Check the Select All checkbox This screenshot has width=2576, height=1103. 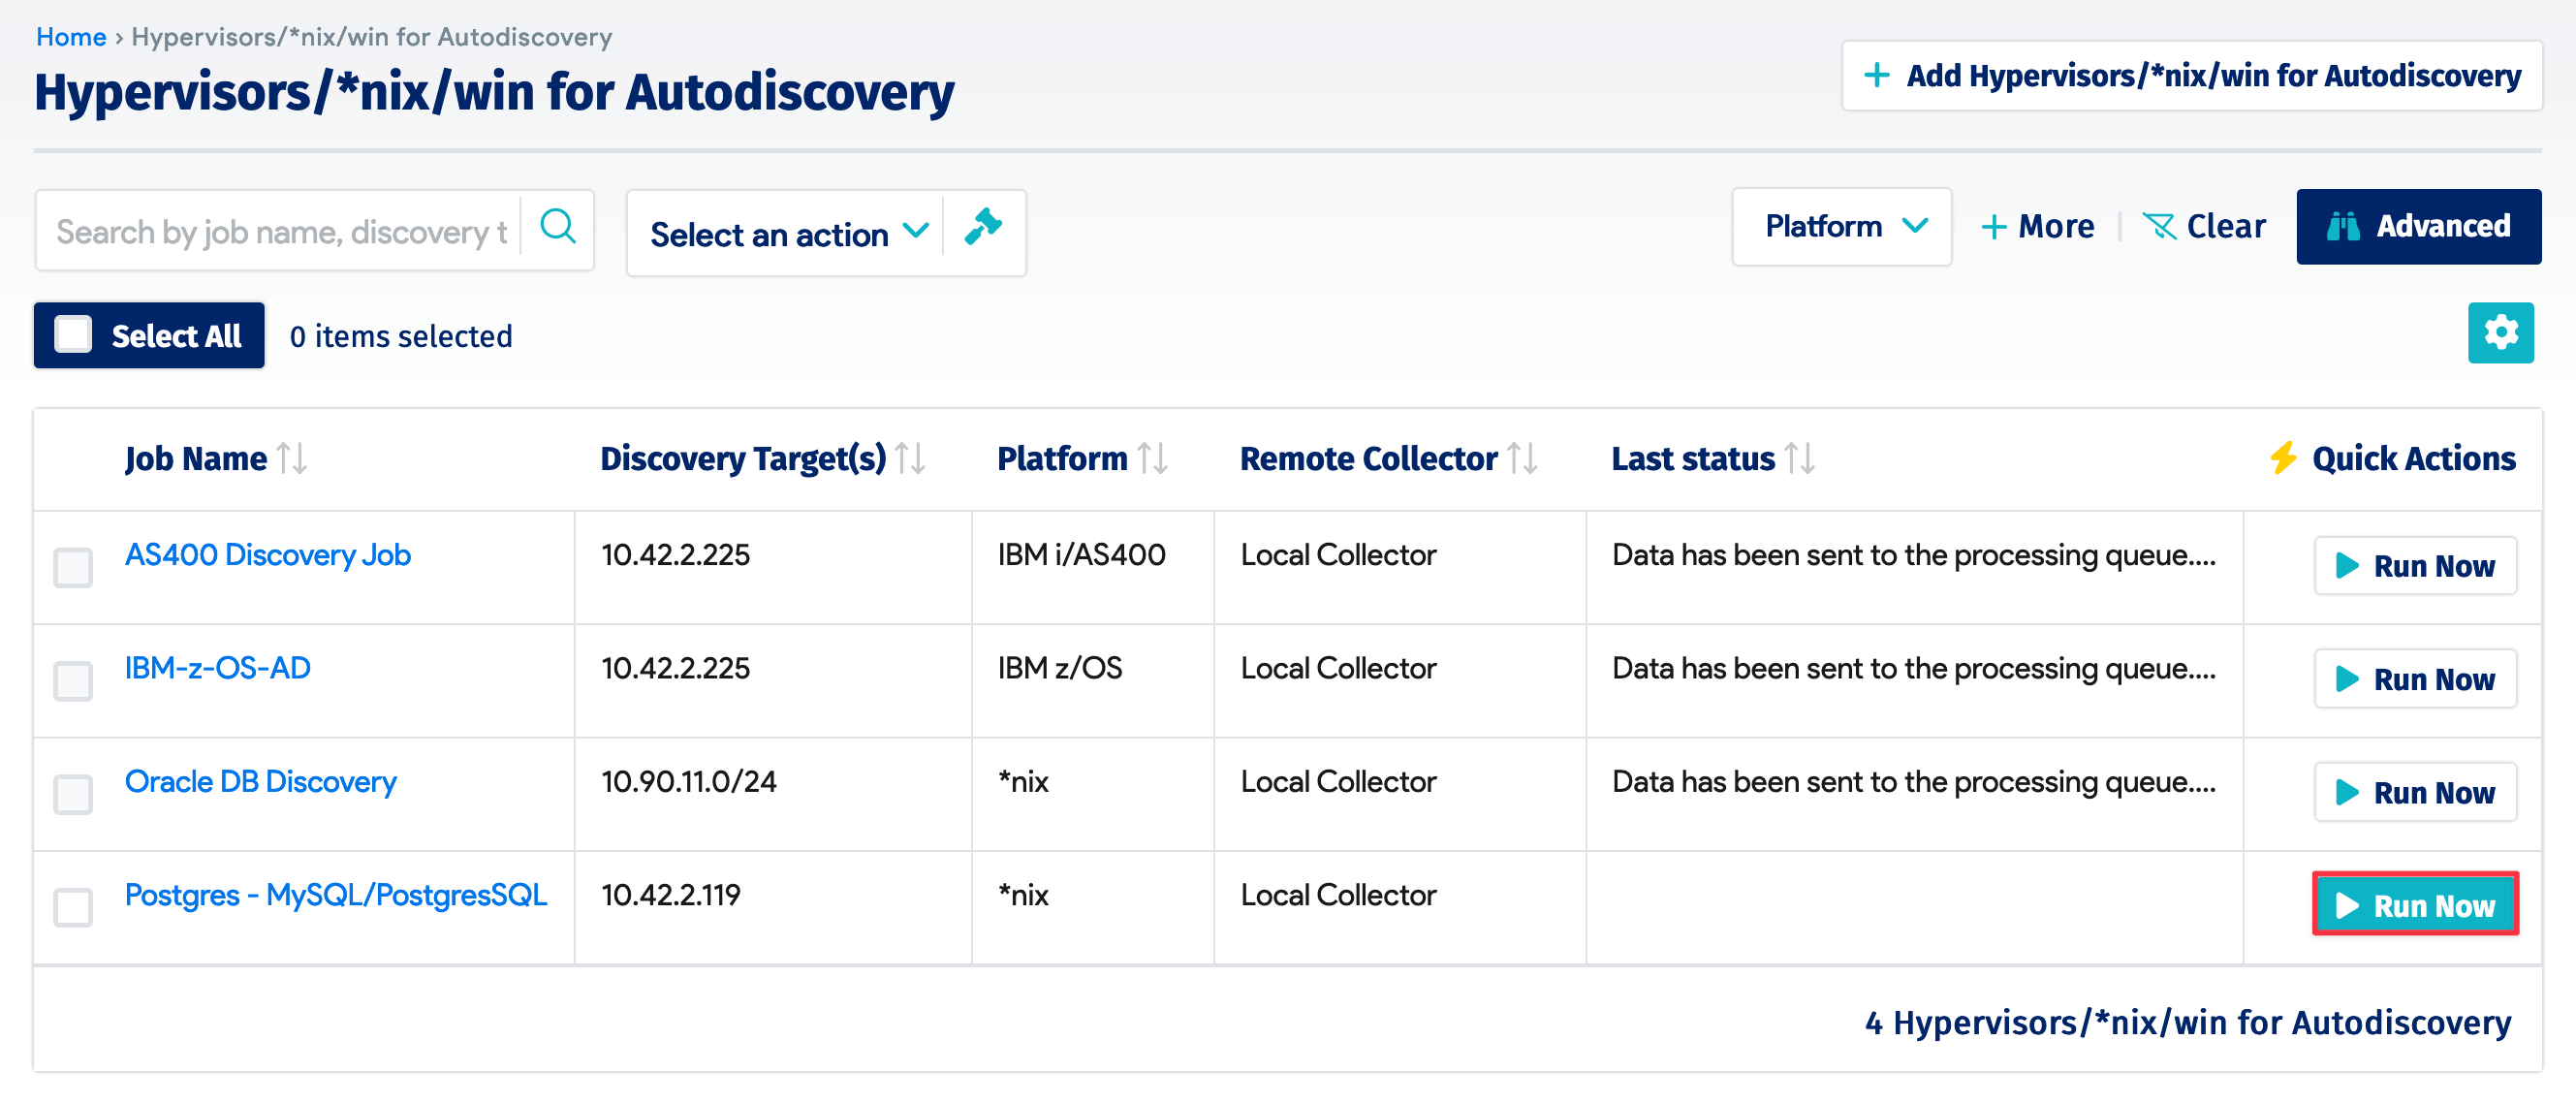coord(72,335)
